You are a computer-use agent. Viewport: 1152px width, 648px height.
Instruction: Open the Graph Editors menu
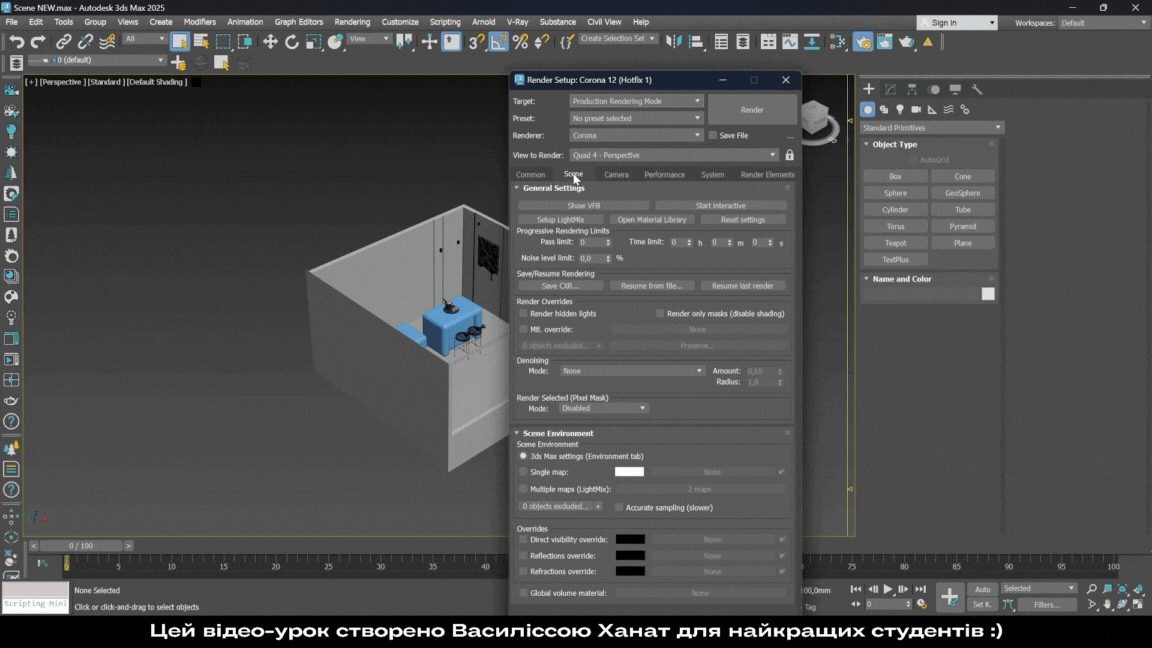coord(298,22)
